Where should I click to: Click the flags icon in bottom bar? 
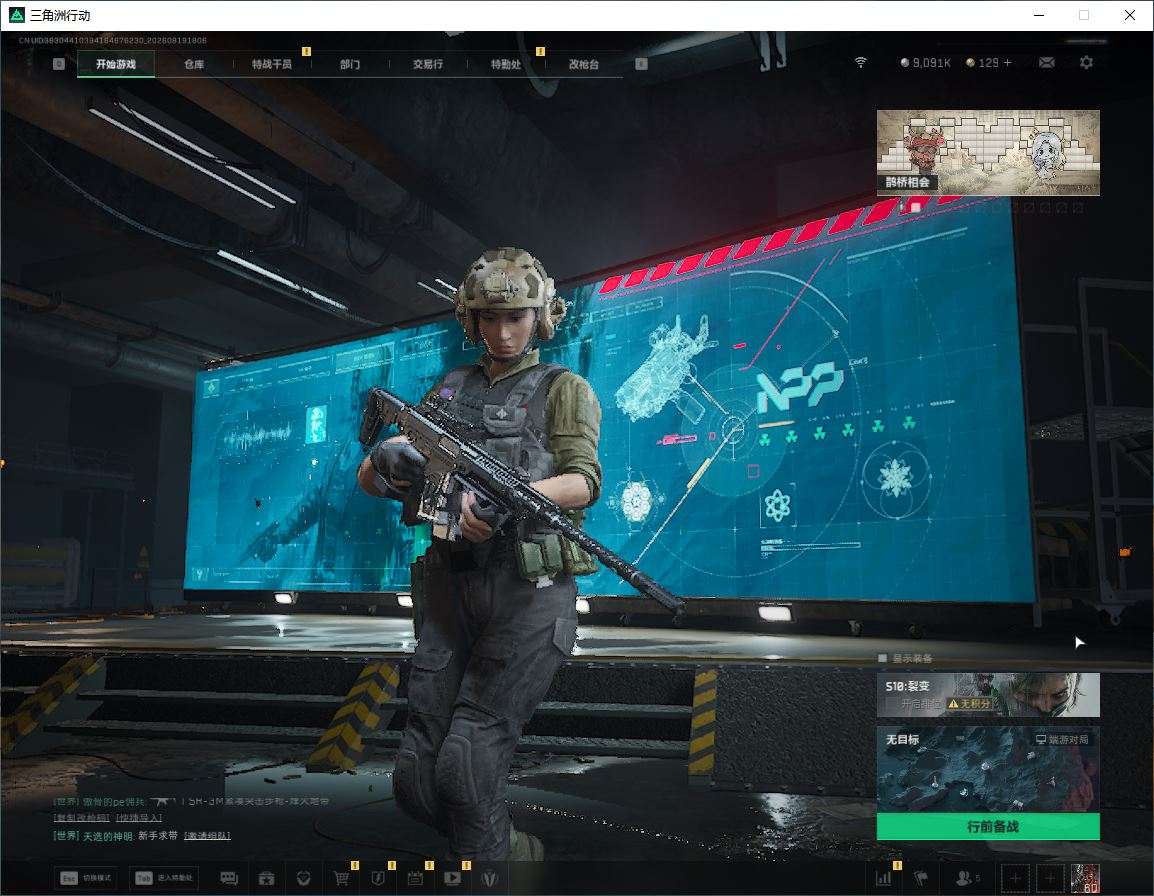pyautogui.click(x=921, y=878)
